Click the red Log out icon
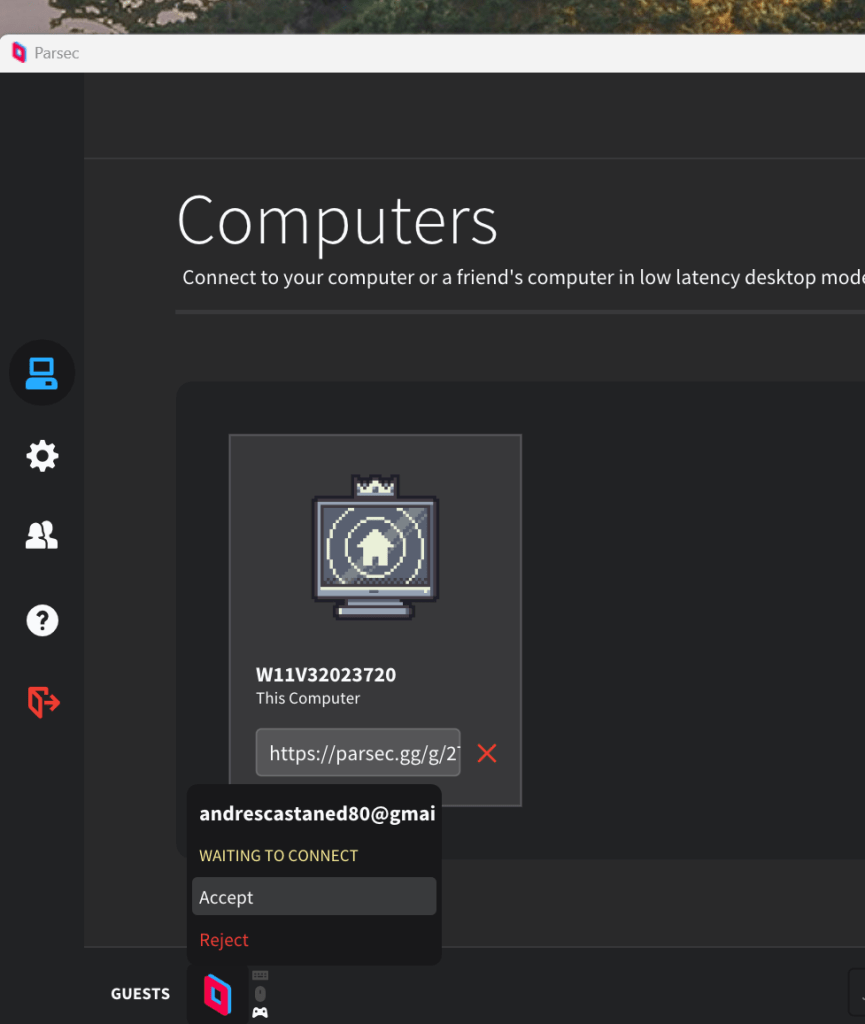Image resolution: width=865 pixels, height=1024 pixels. coord(43,703)
